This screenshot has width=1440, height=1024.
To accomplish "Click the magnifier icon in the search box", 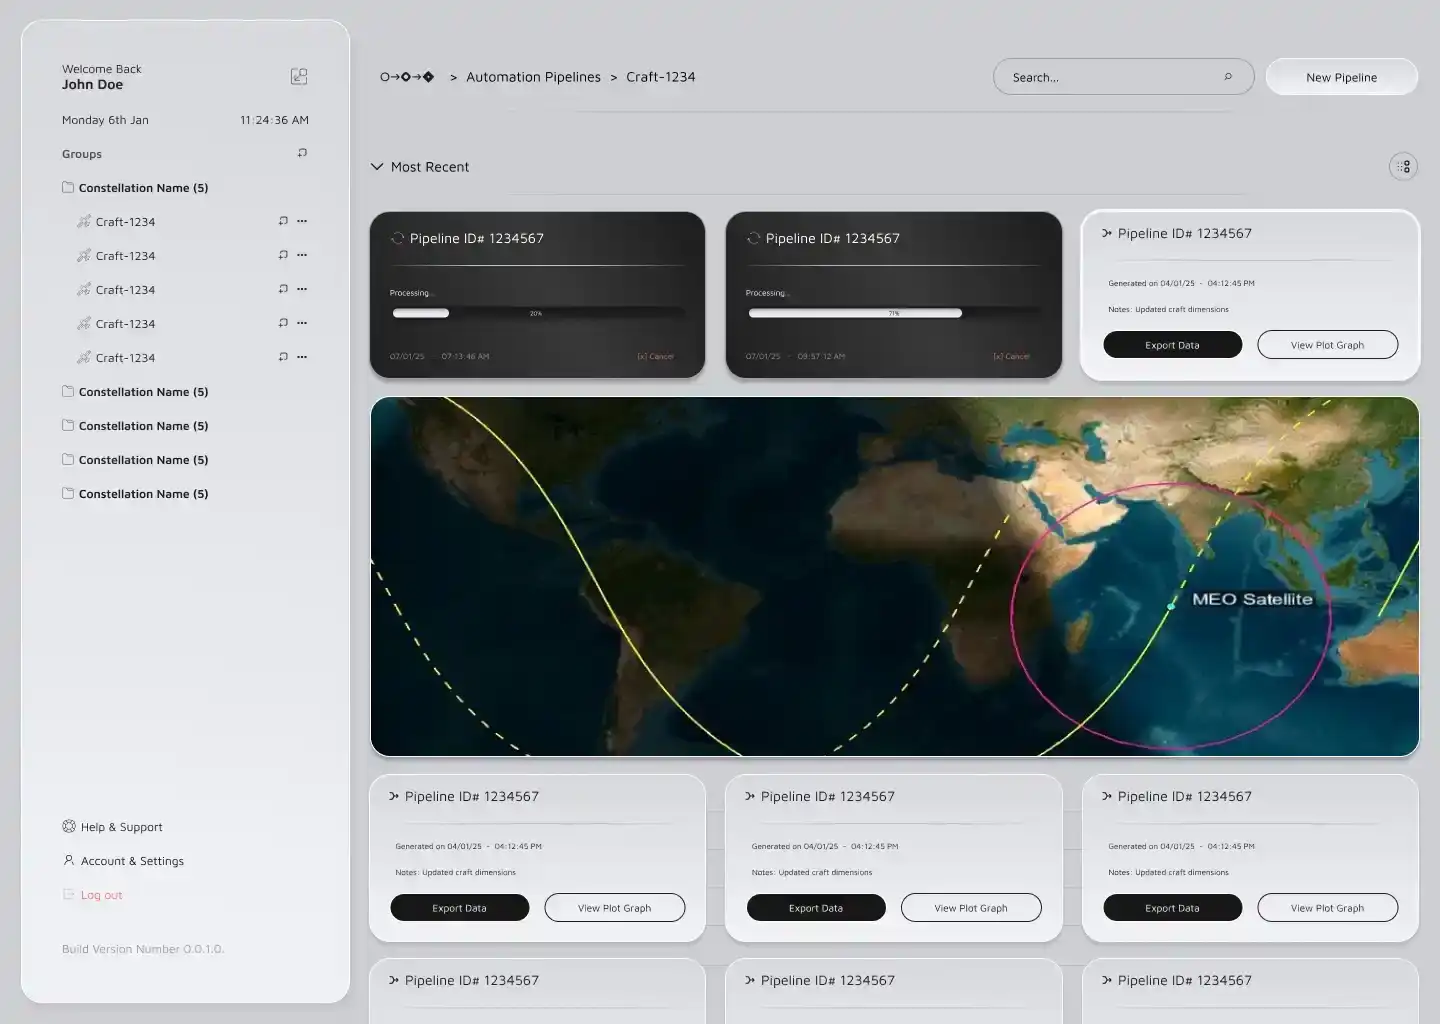I will 1228,77.
